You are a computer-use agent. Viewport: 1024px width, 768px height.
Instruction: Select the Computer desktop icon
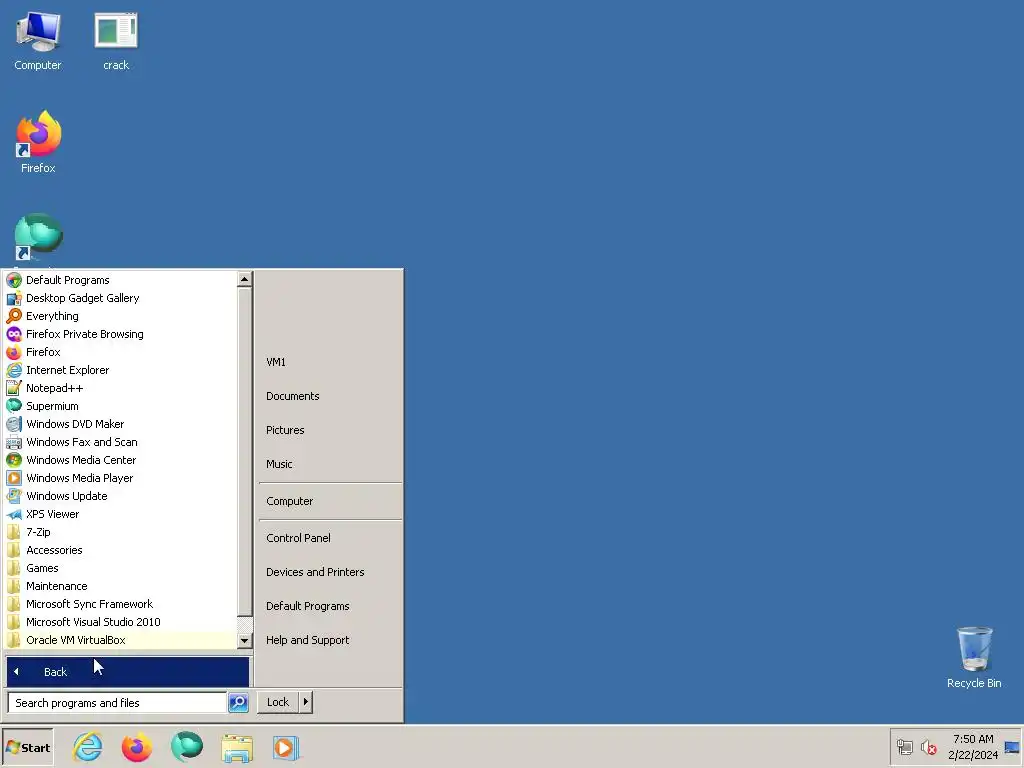[x=38, y=40]
